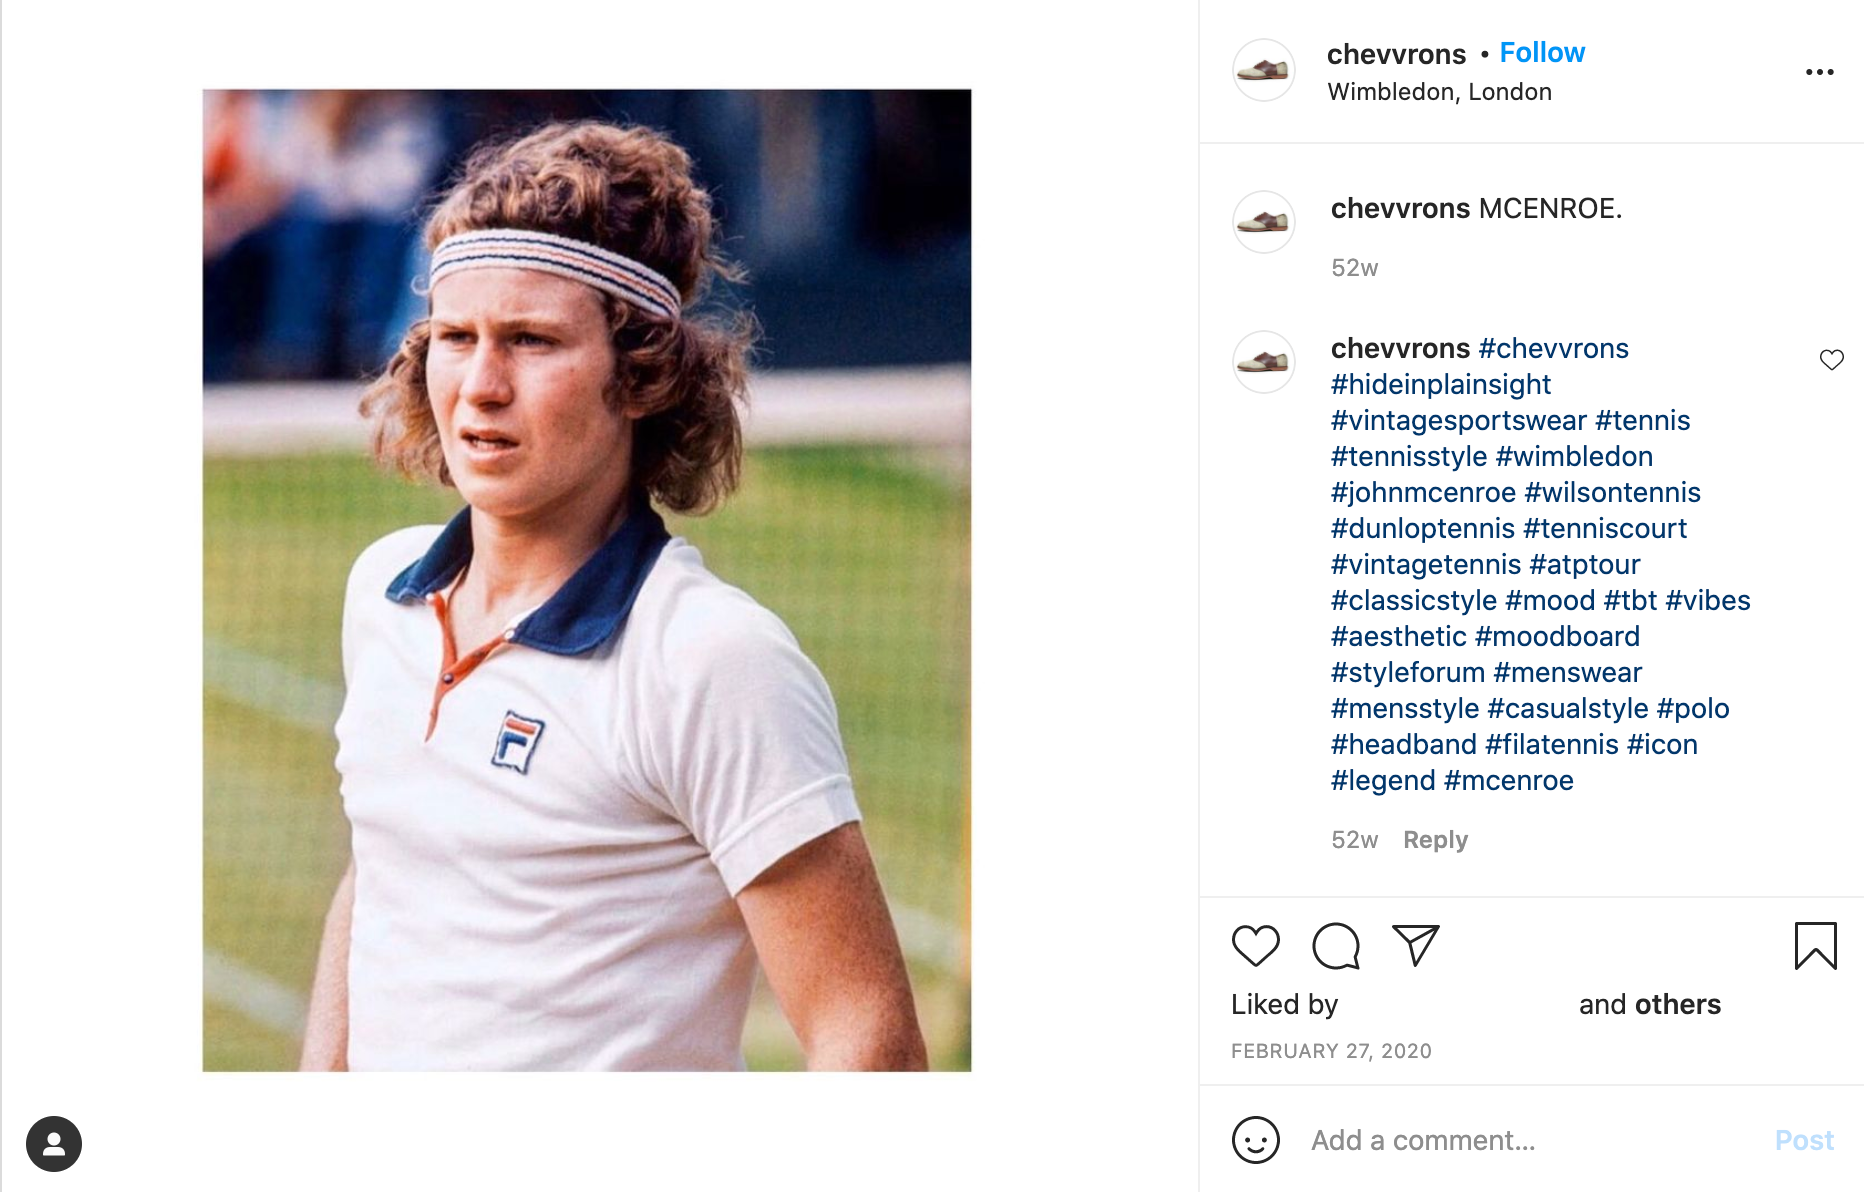The height and width of the screenshot is (1192, 1864).
Task: Follow the chevvrons account
Action: (1542, 53)
